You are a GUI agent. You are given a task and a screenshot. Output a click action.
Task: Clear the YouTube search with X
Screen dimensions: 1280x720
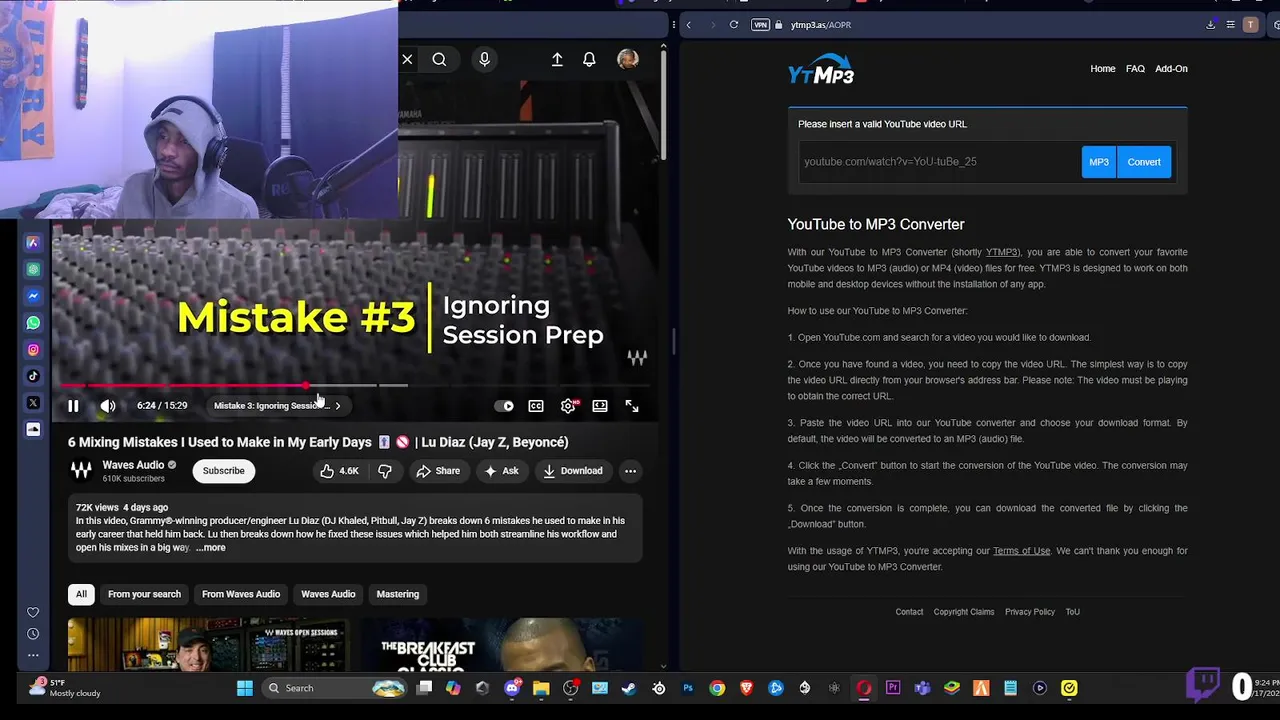(407, 60)
